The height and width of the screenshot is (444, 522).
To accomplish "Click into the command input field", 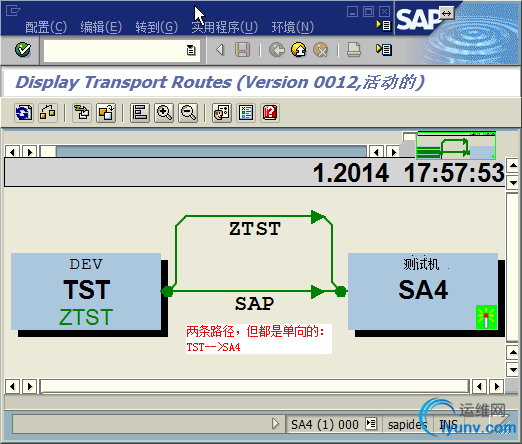I will tap(115, 51).
